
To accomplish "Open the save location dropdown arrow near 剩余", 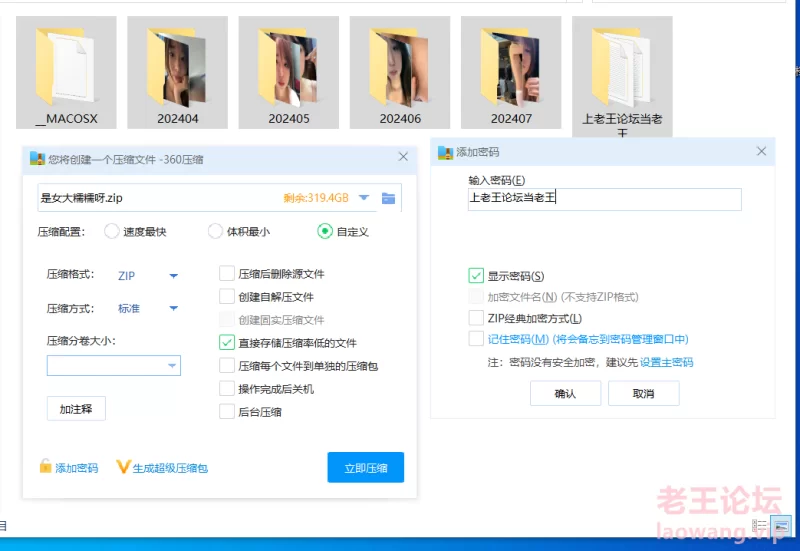I will [364, 197].
